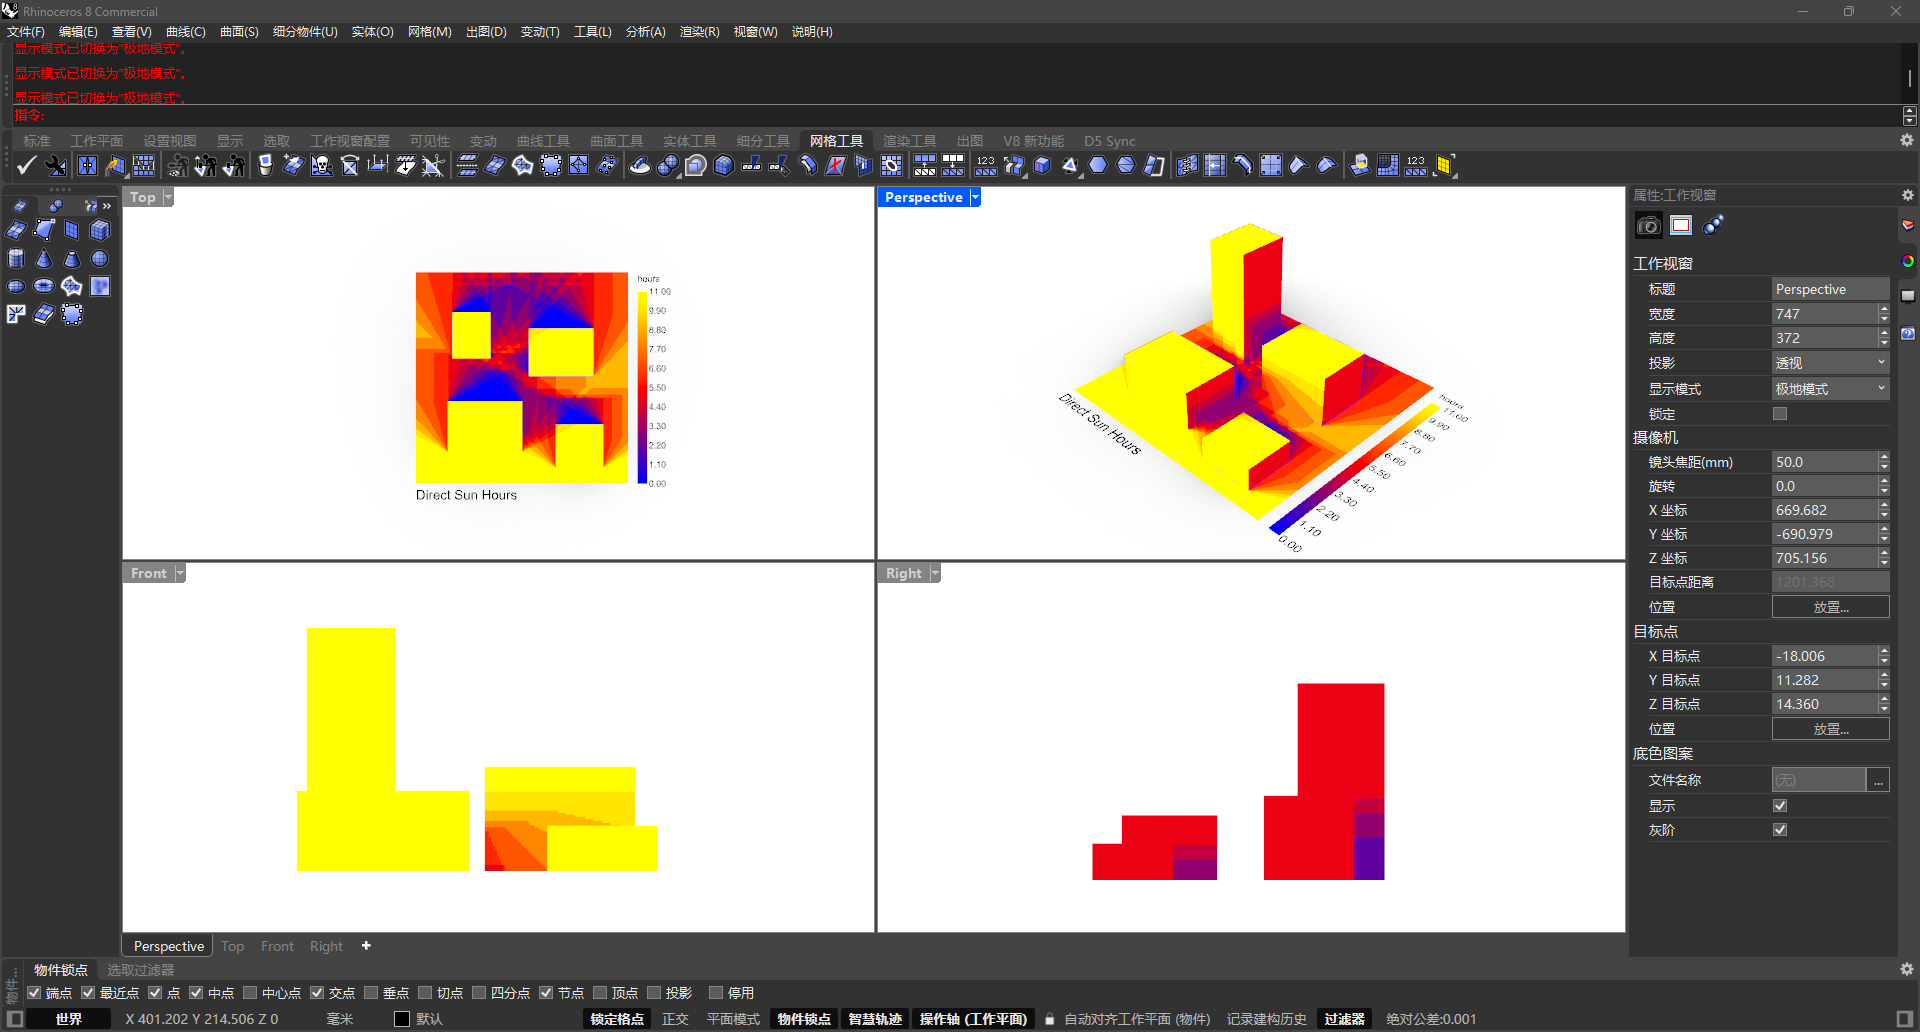This screenshot has width=1920, height=1032.
Task: Click the 标题 title field showing Perspective
Action: coord(1830,289)
